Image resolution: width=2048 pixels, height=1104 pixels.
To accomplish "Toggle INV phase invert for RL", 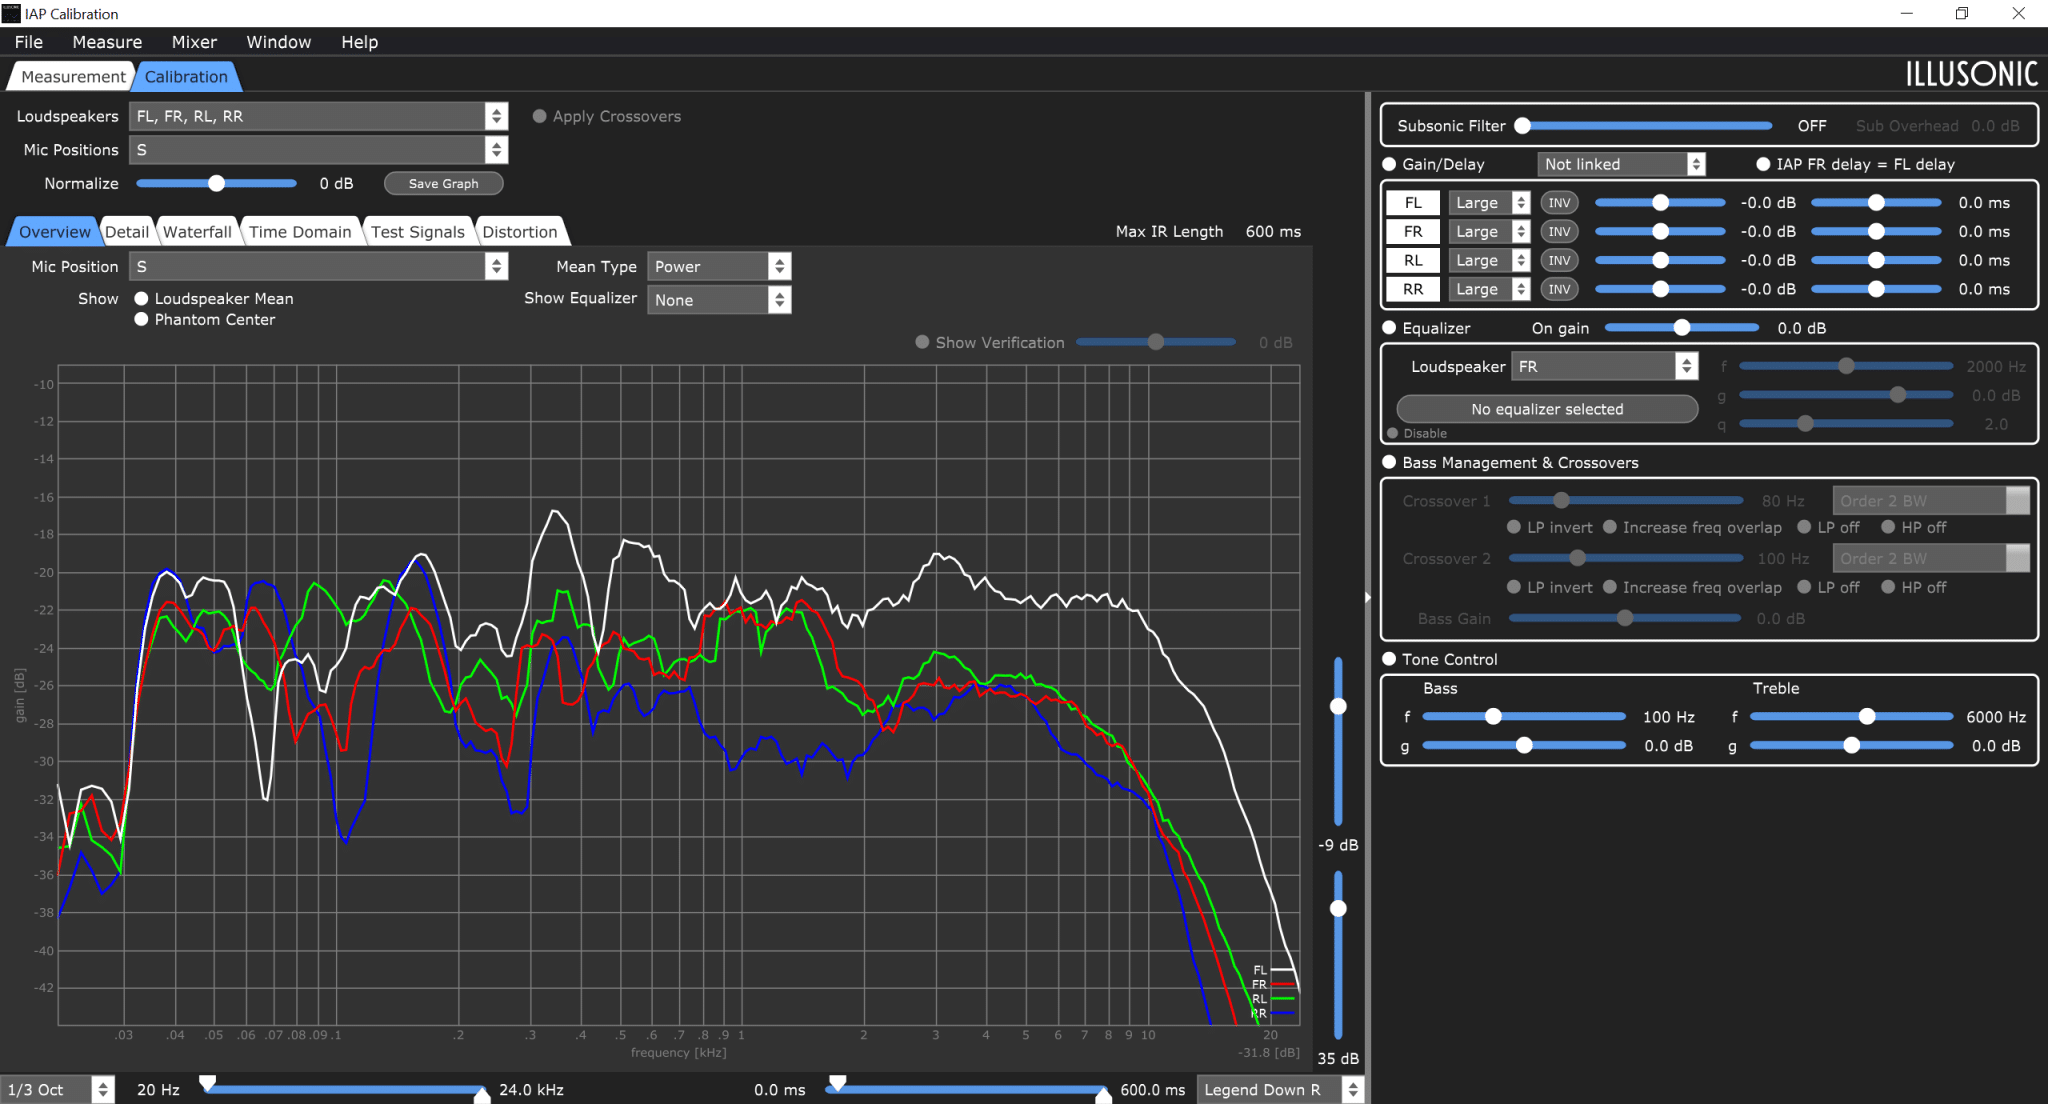I will [1559, 261].
